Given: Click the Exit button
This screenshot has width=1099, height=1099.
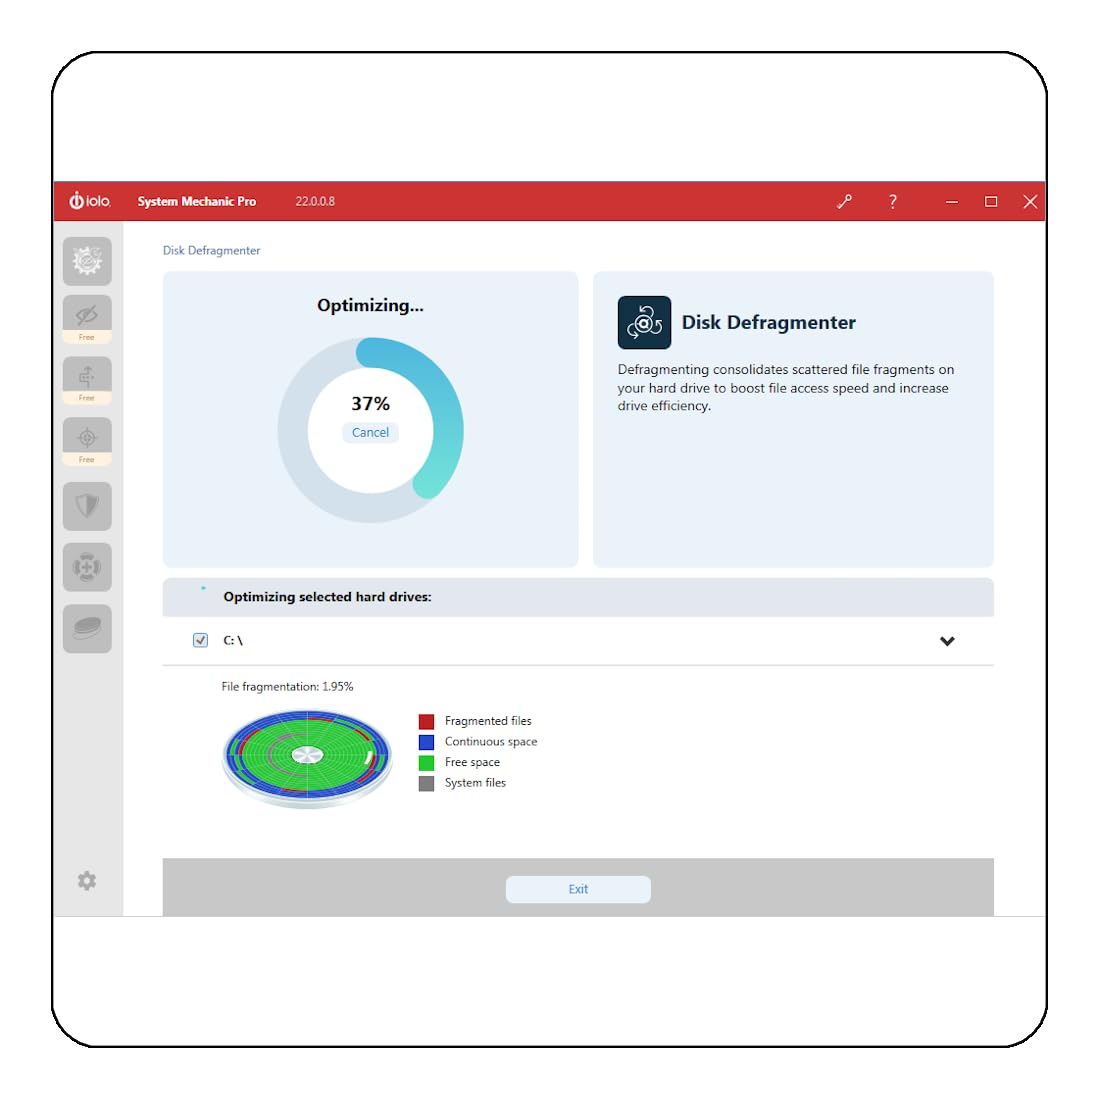Looking at the screenshot, I should (x=578, y=889).
